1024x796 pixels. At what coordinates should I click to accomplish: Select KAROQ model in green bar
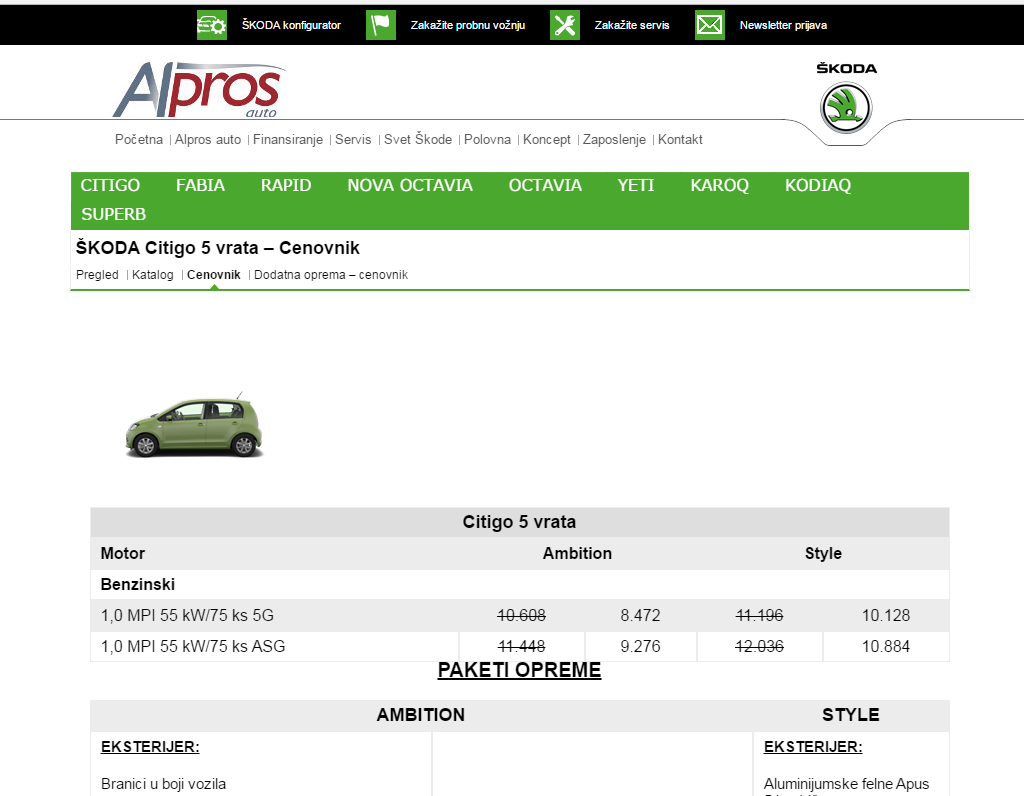point(720,185)
